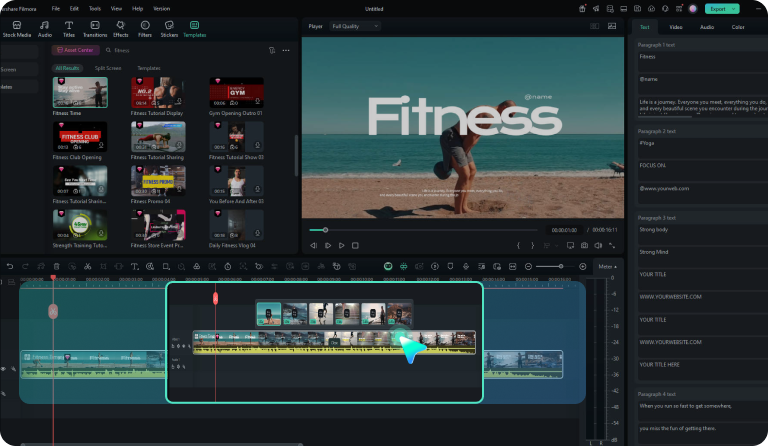
Task: Switch player to image snapshot view
Action: pyautogui.click(x=612, y=26)
